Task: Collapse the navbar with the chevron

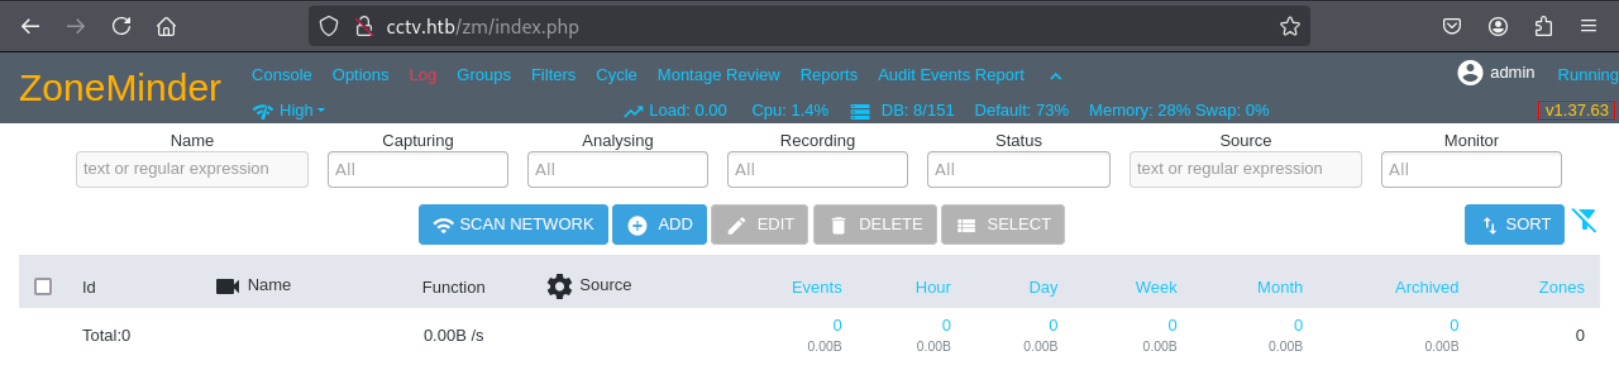Action: [x=1056, y=76]
